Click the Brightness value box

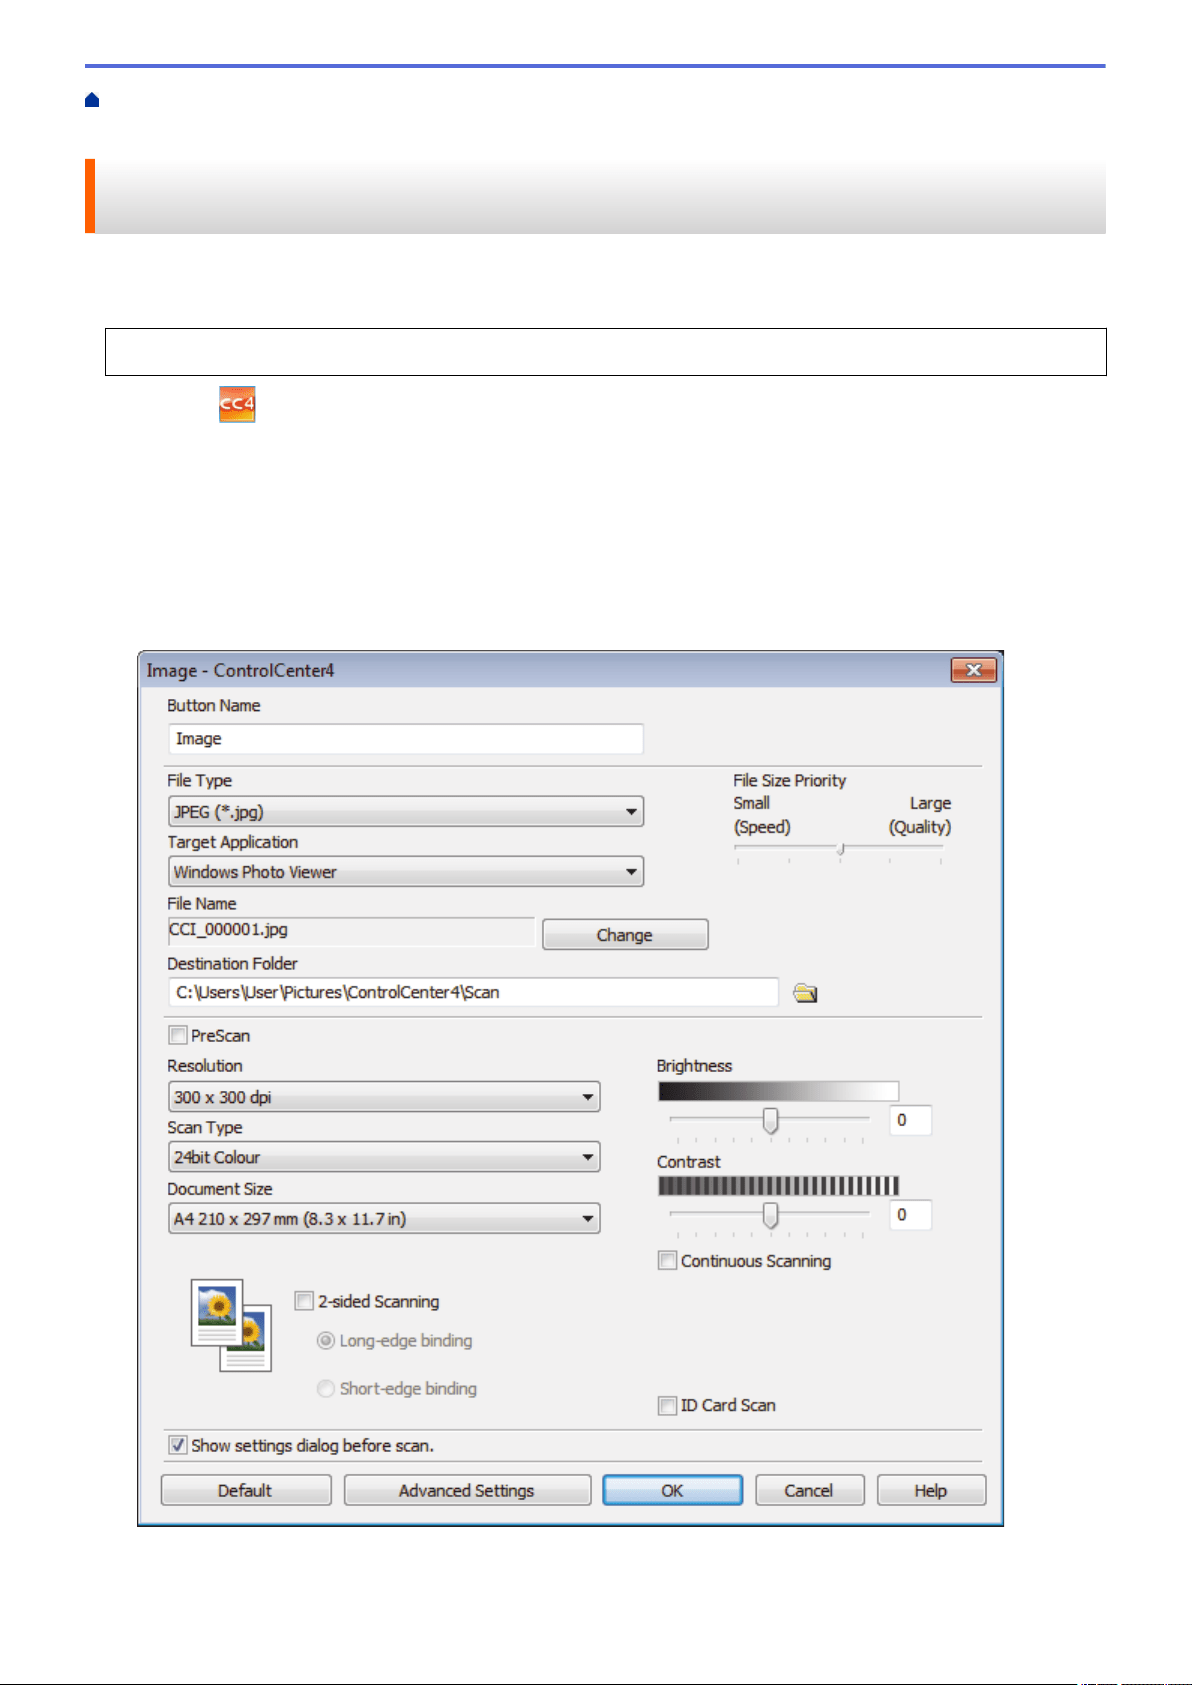910,1120
